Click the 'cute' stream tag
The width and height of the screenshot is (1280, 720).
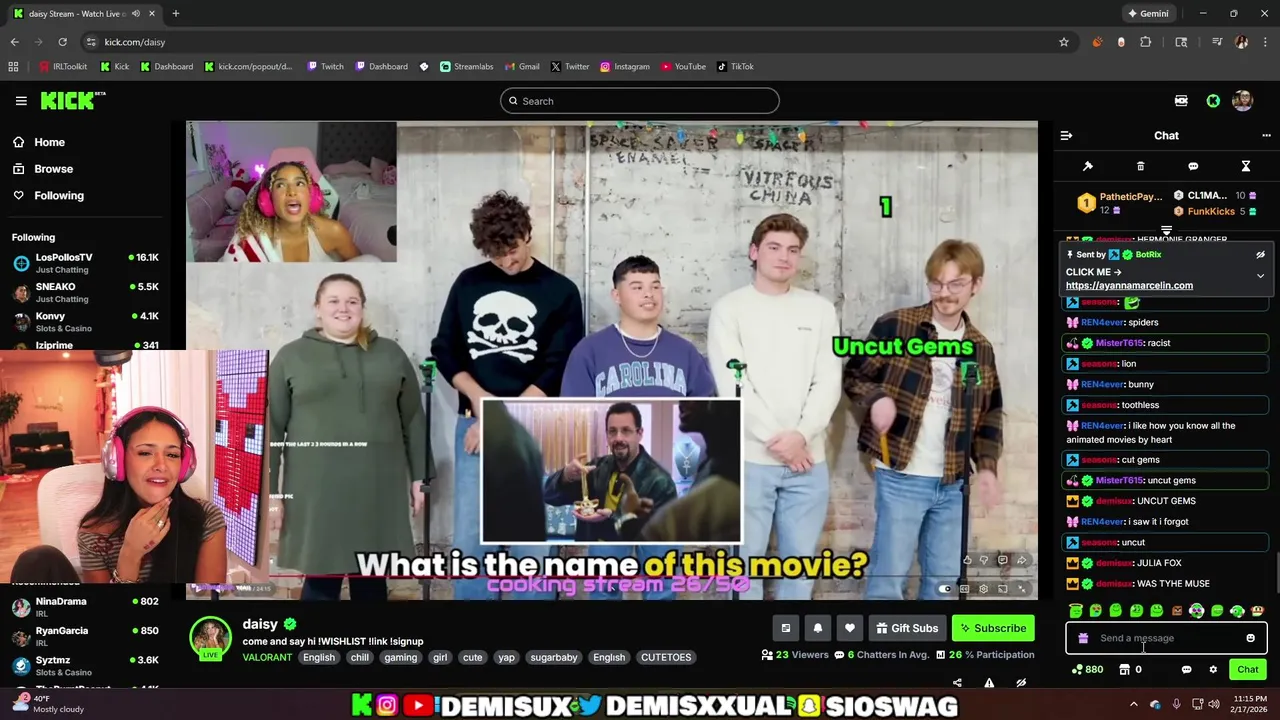pos(473,657)
